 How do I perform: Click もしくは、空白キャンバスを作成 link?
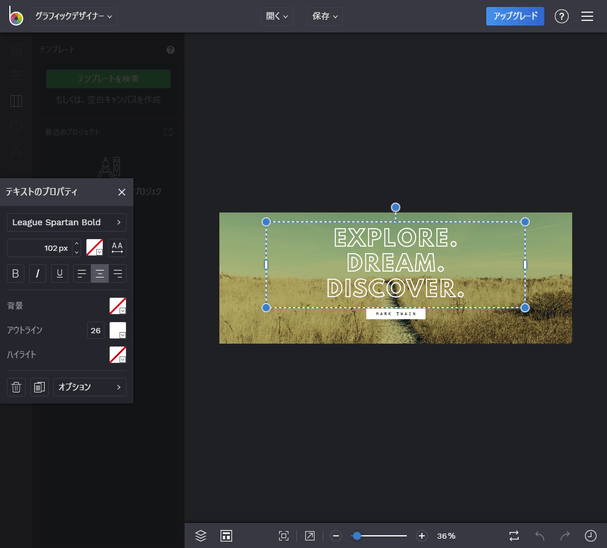tap(108, 100)
